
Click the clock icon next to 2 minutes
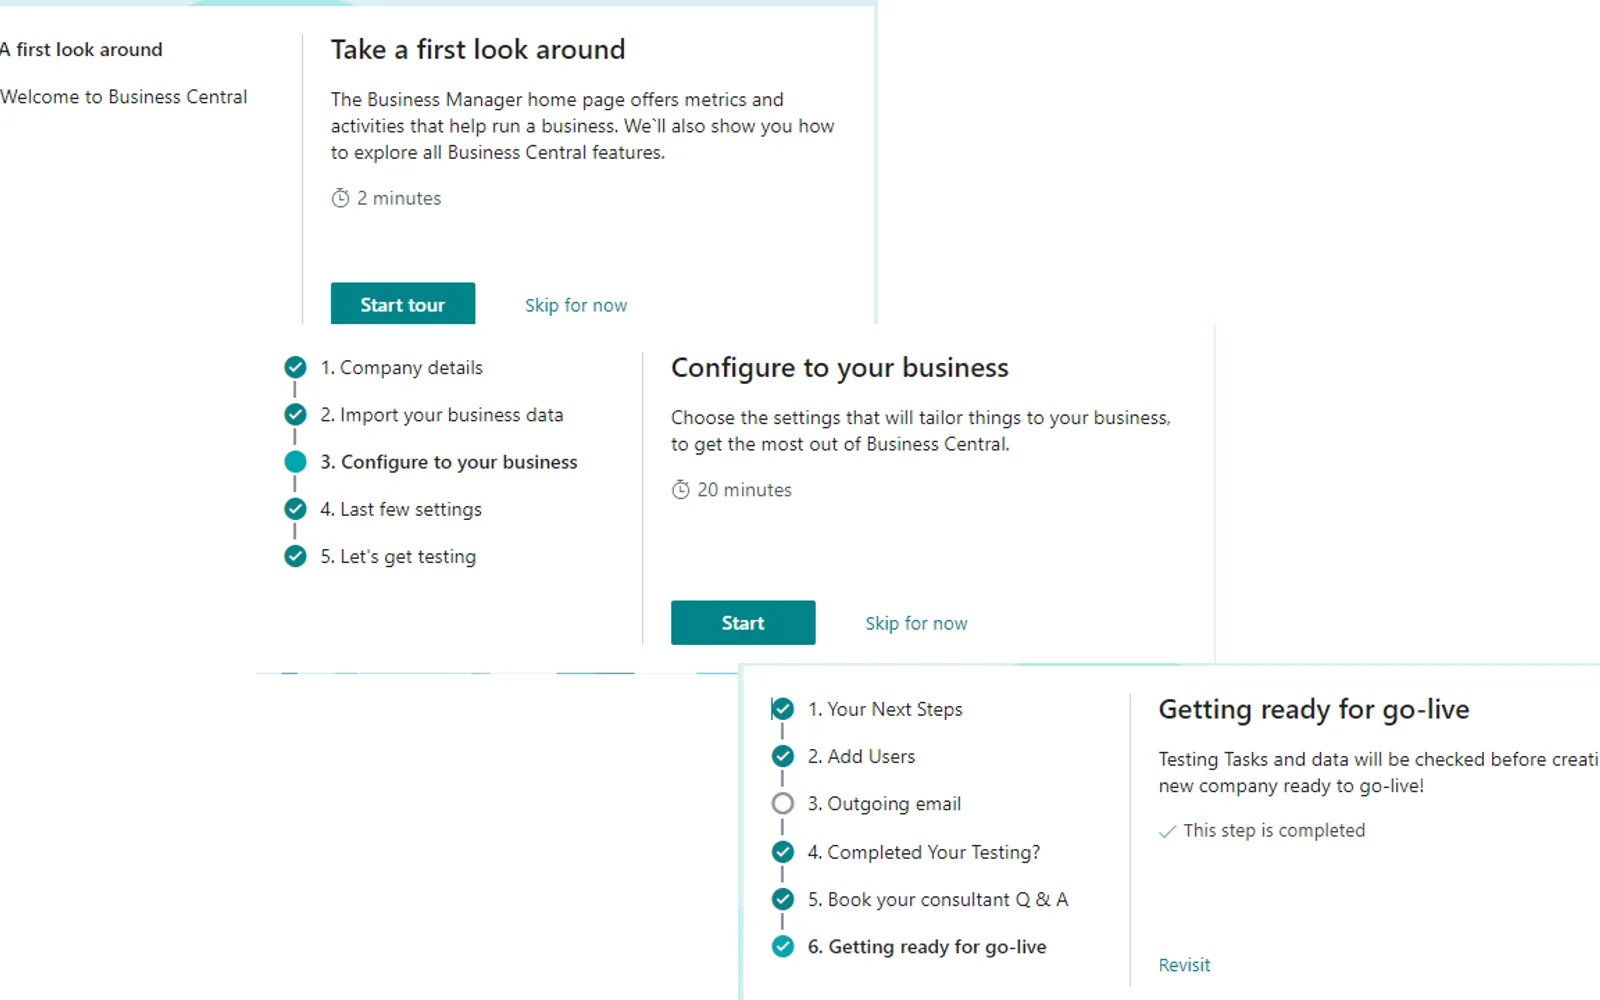click(341, 198)
